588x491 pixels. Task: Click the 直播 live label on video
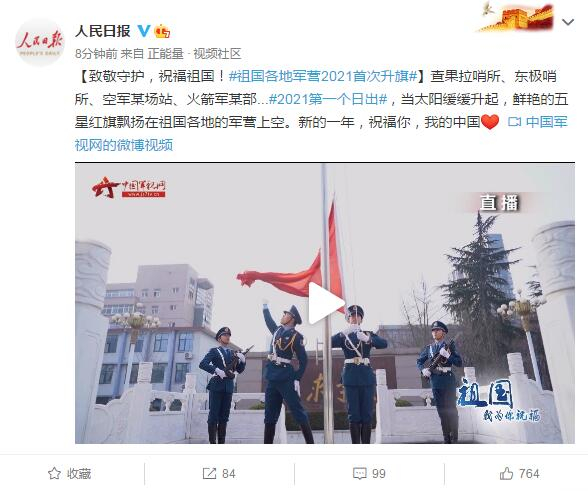499,203
